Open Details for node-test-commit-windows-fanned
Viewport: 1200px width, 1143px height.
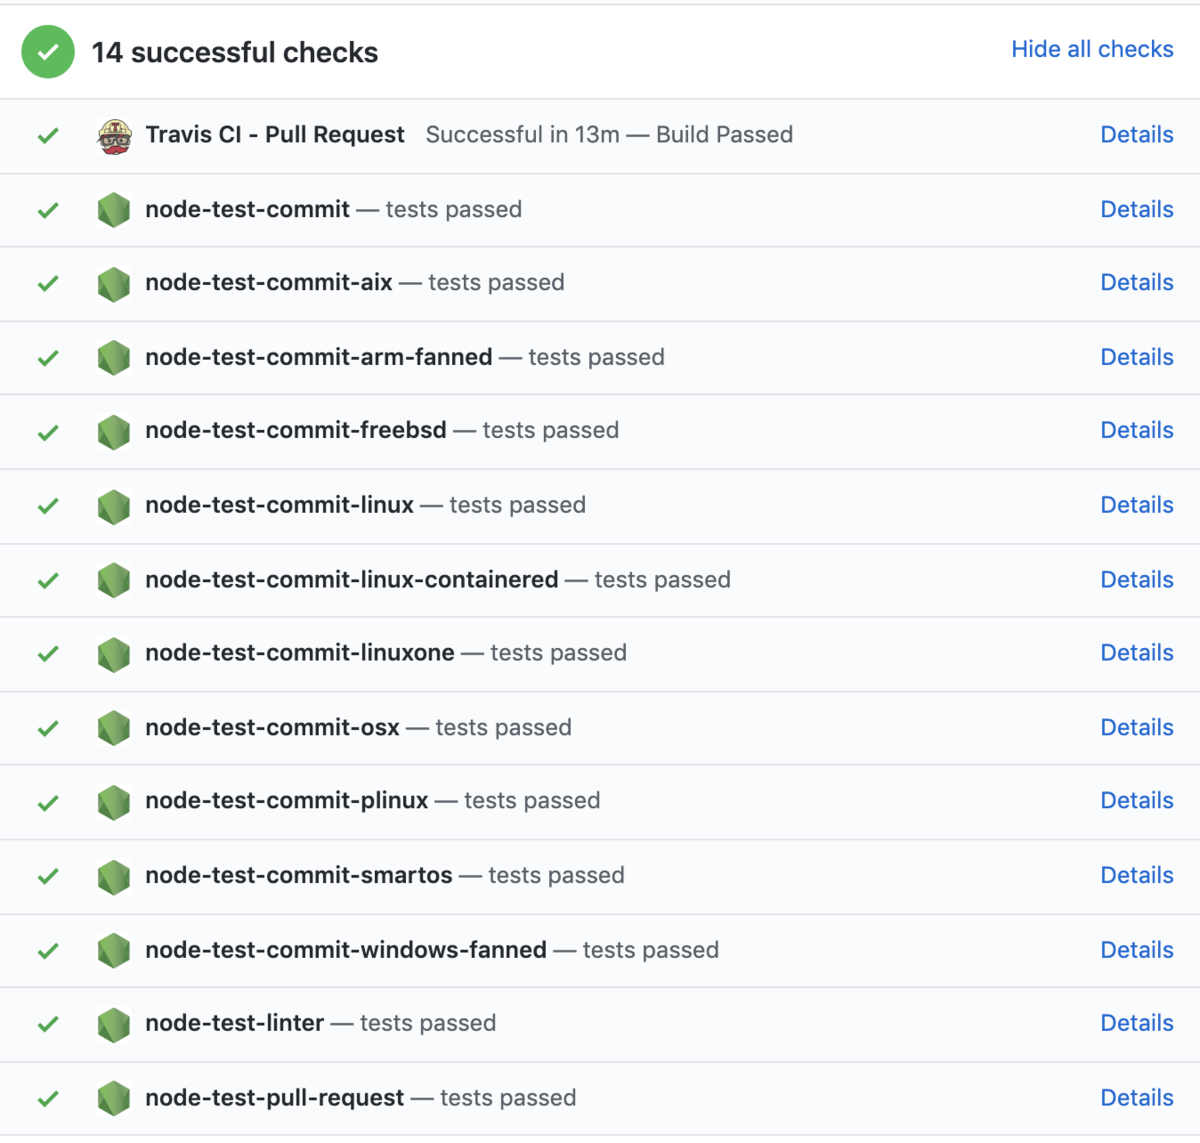(x=1136, y=950)
